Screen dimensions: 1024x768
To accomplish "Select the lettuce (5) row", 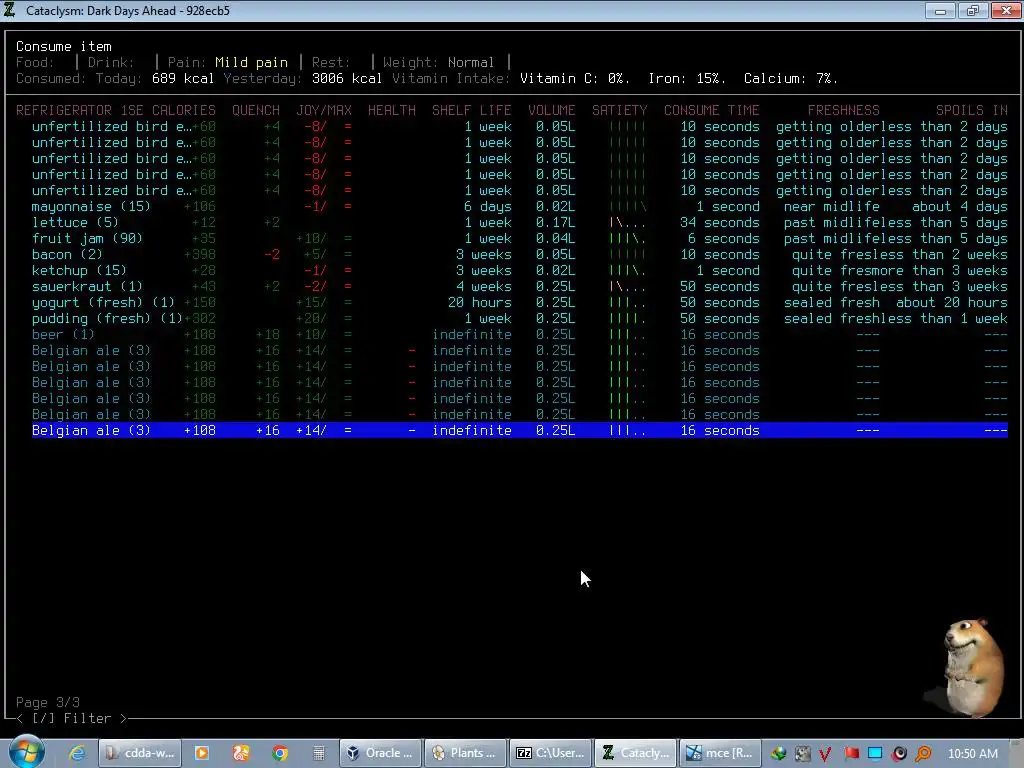I will pyautogui.click(x=519, y=223).
